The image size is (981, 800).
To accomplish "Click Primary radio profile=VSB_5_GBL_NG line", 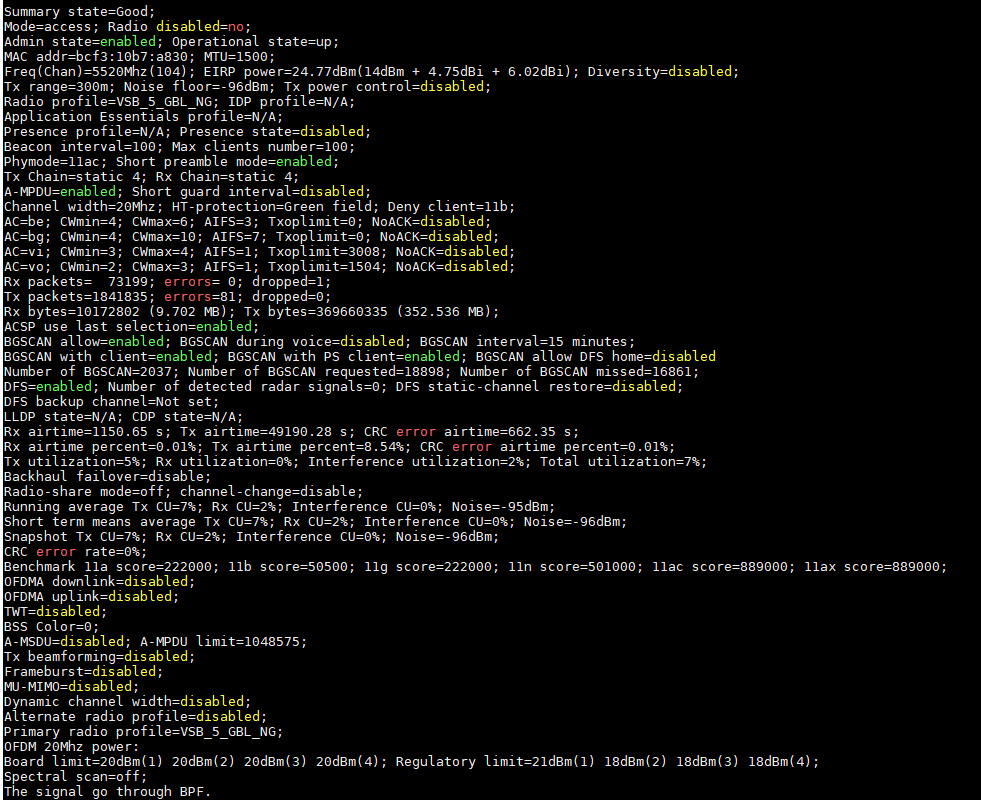I will tap(143, 731).
